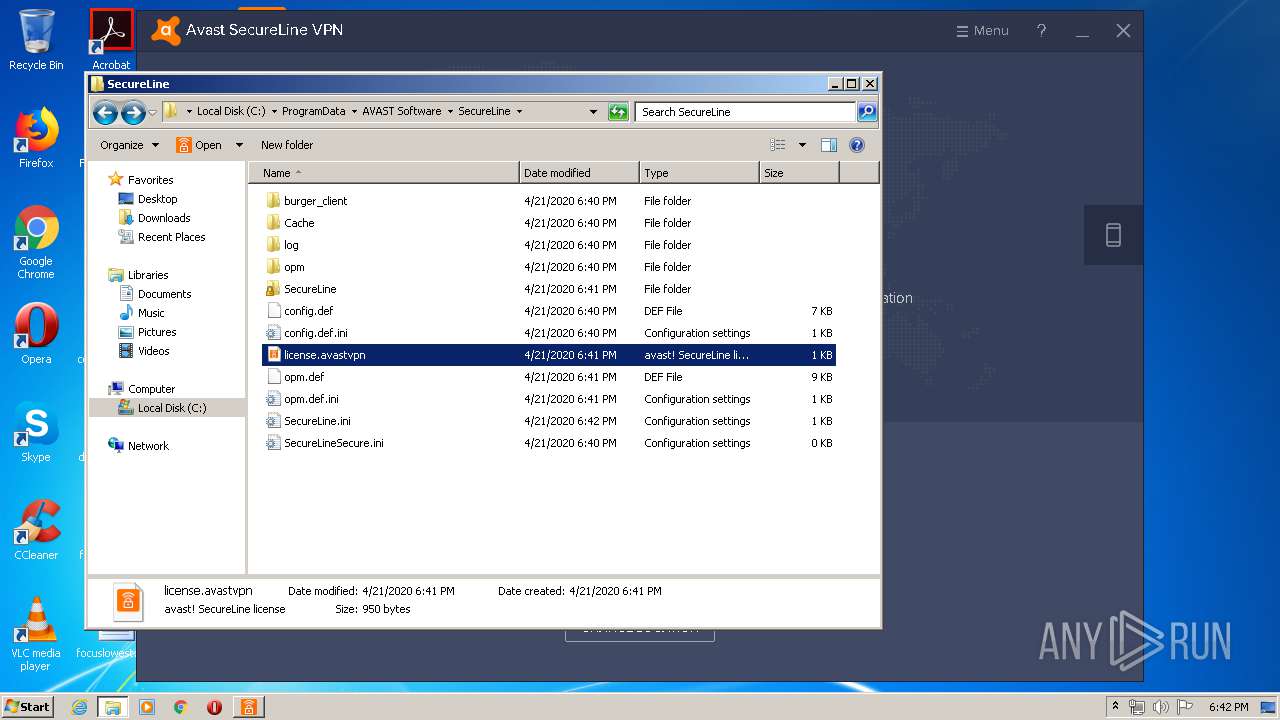Sort files by Name column header

click(384, 173)
